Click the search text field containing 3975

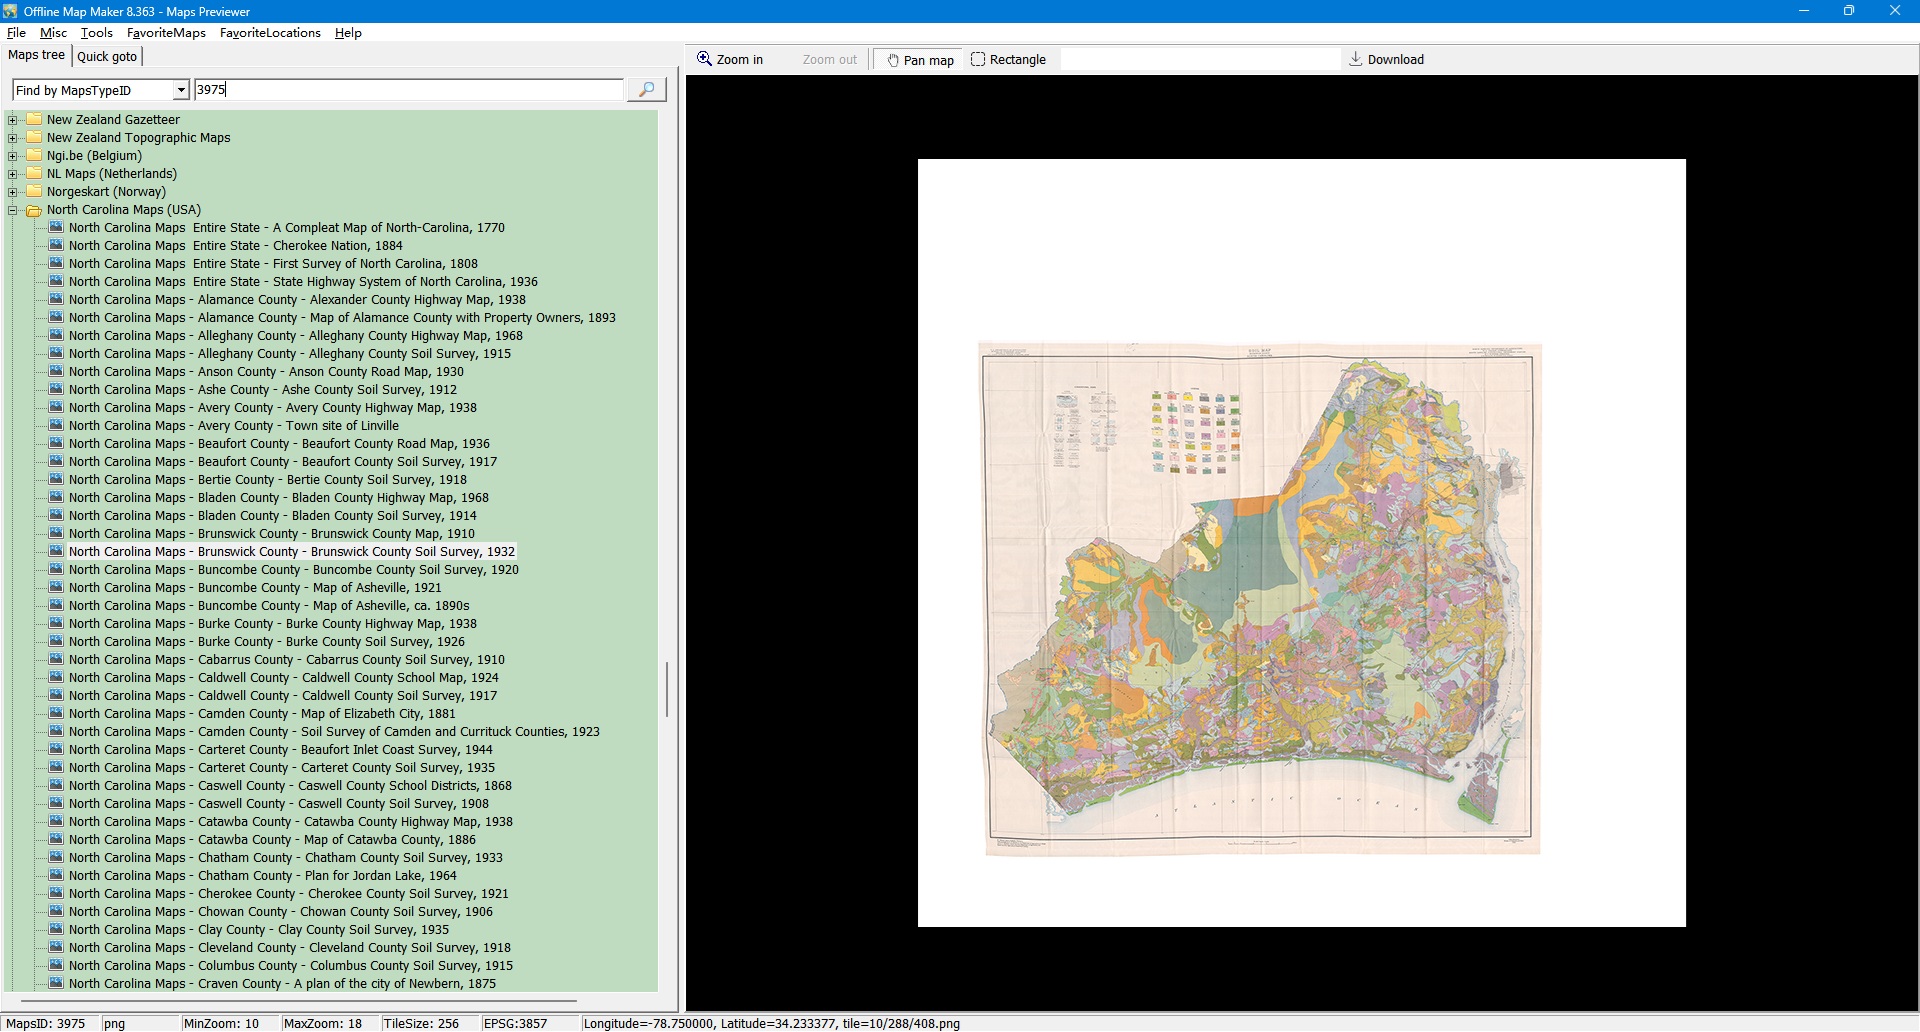(408, 90)
